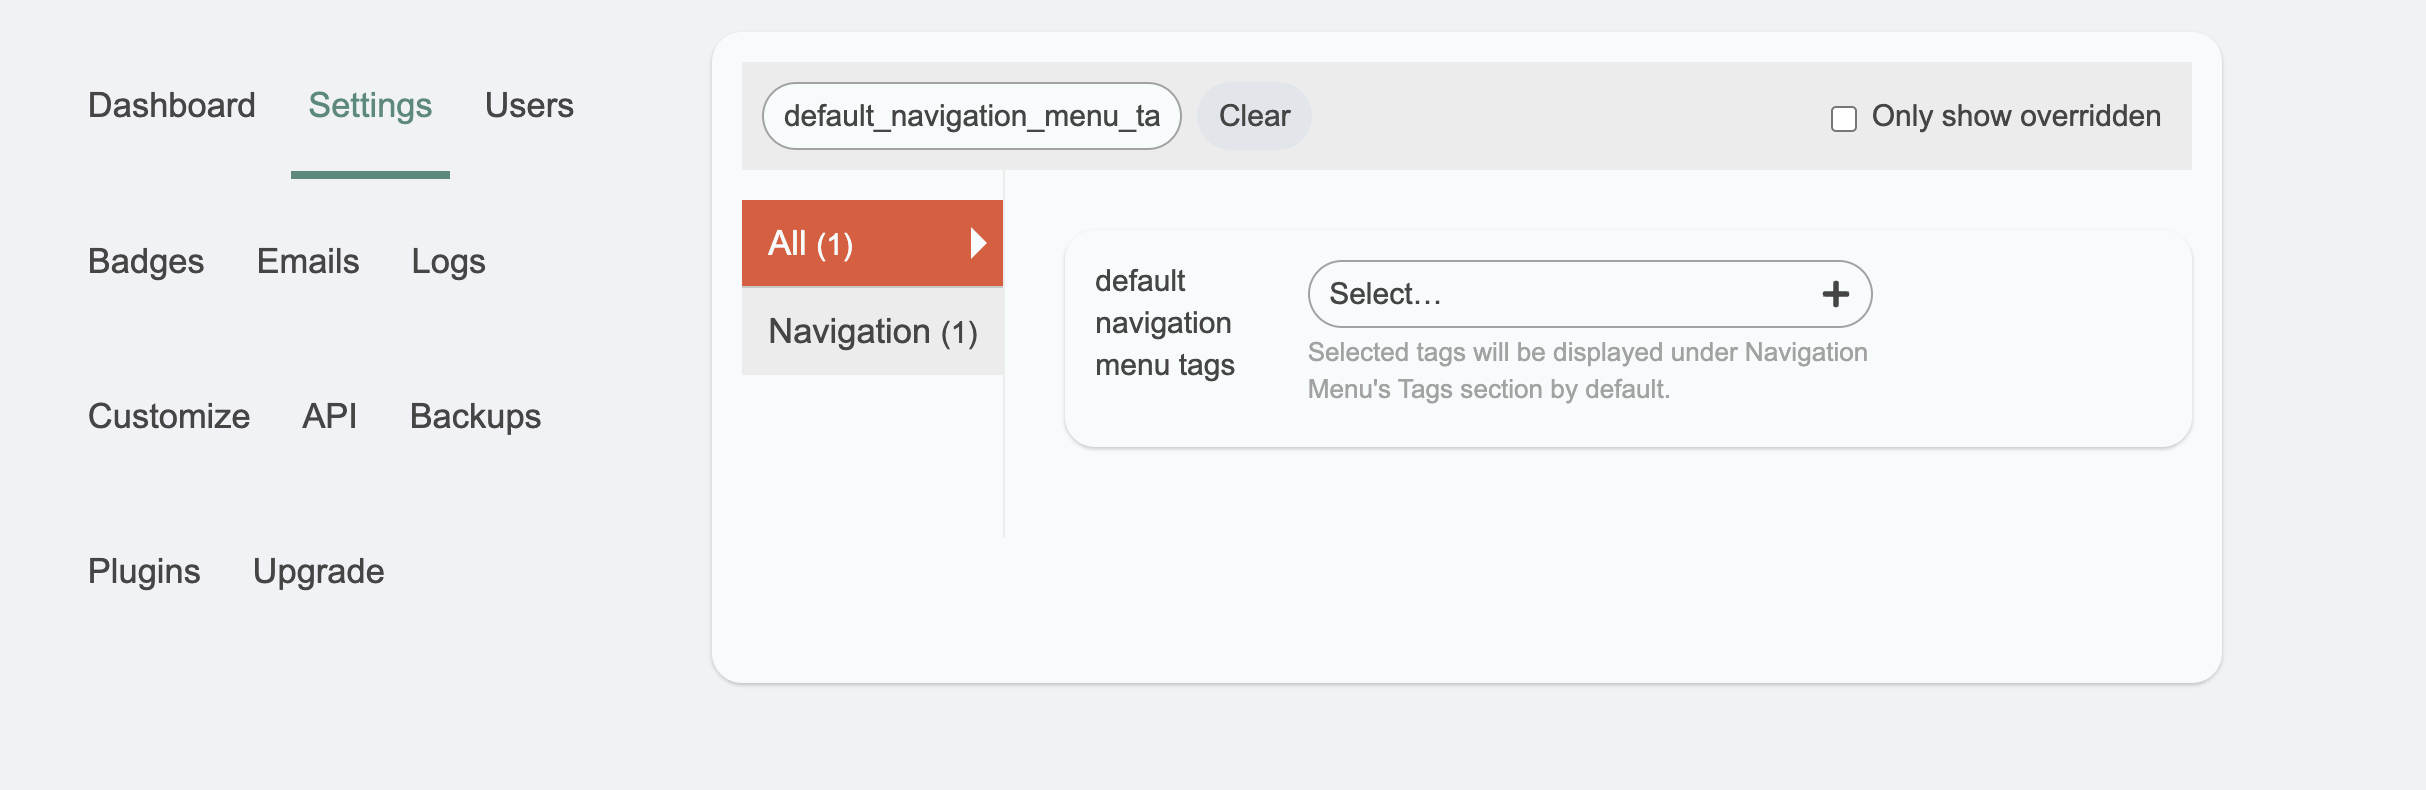Enable Only show overridden checkbox
The width and height of the screenshot is (2426, 790).
[1843, 118]
